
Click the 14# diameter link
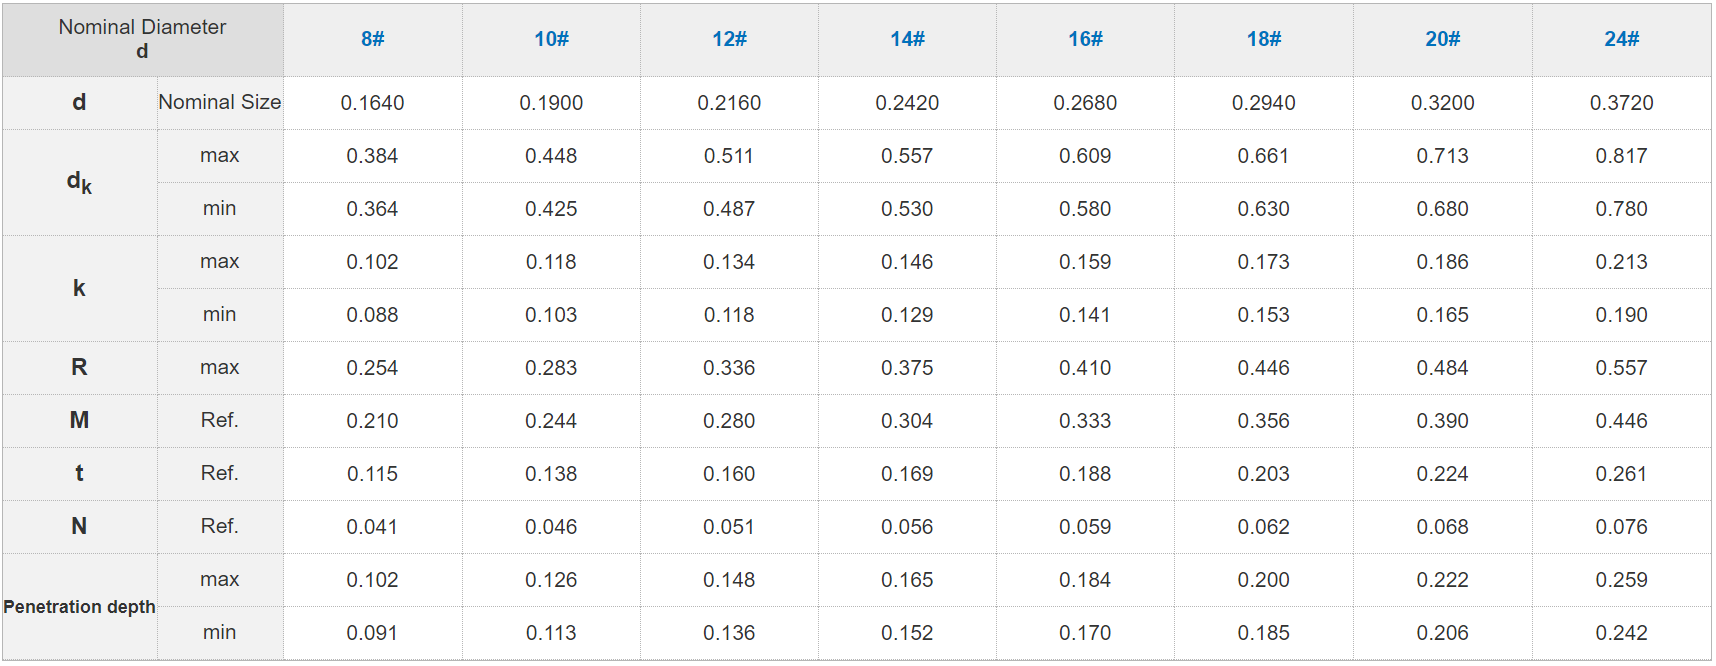coord(907,39)
